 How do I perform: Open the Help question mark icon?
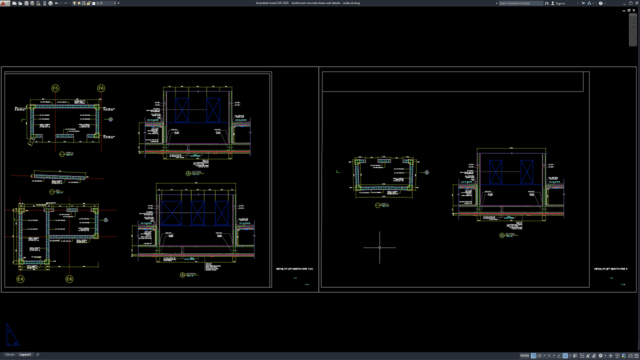tap(600, 3)
